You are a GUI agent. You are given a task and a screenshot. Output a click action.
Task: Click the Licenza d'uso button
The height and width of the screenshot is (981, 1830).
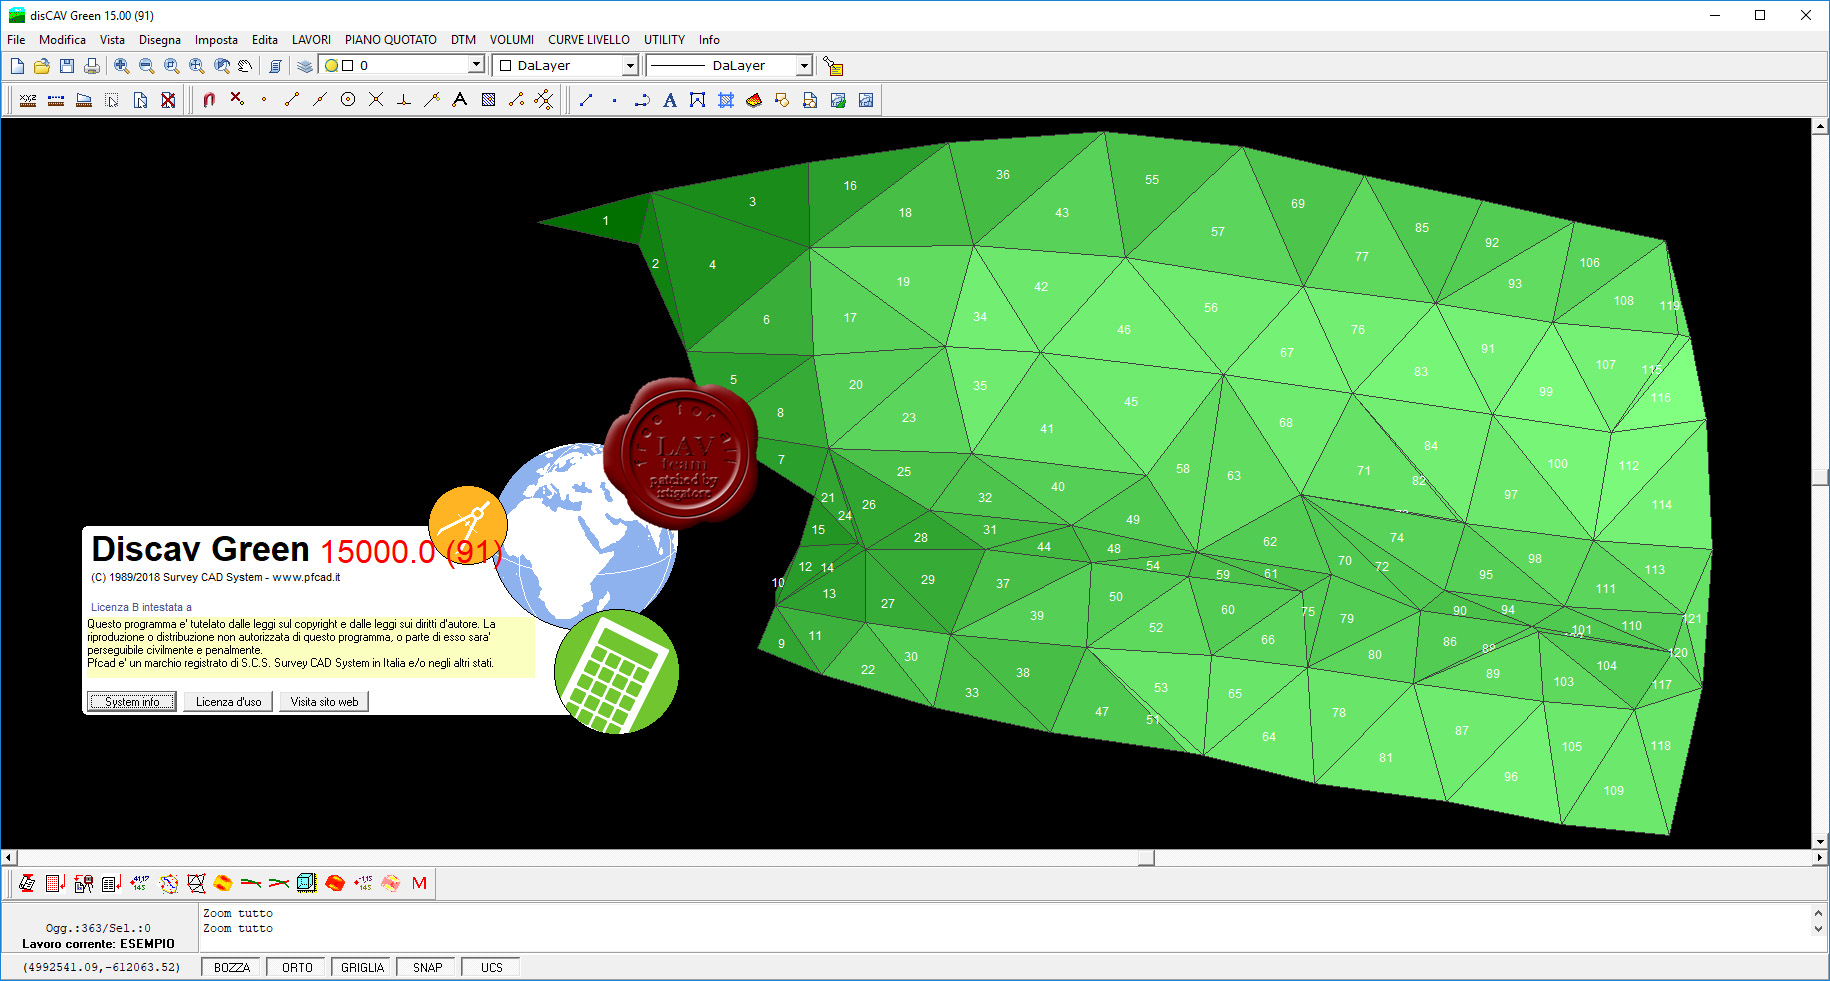[228, 702]
